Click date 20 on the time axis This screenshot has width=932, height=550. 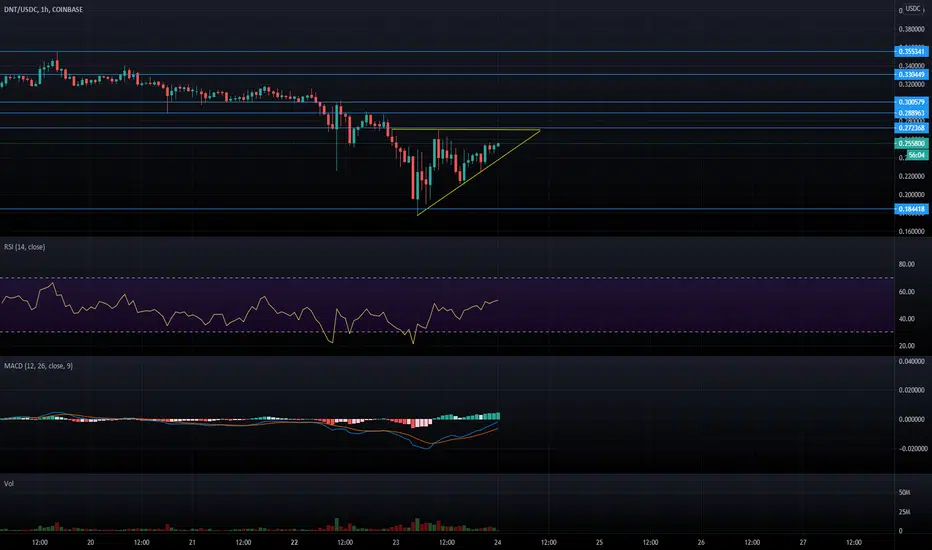90,542
